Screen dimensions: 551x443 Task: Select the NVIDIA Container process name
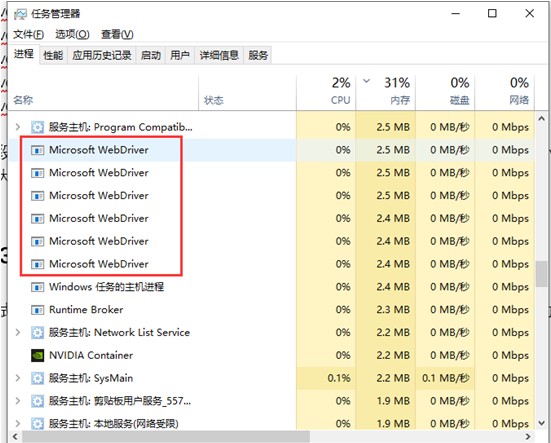[91, 356]
